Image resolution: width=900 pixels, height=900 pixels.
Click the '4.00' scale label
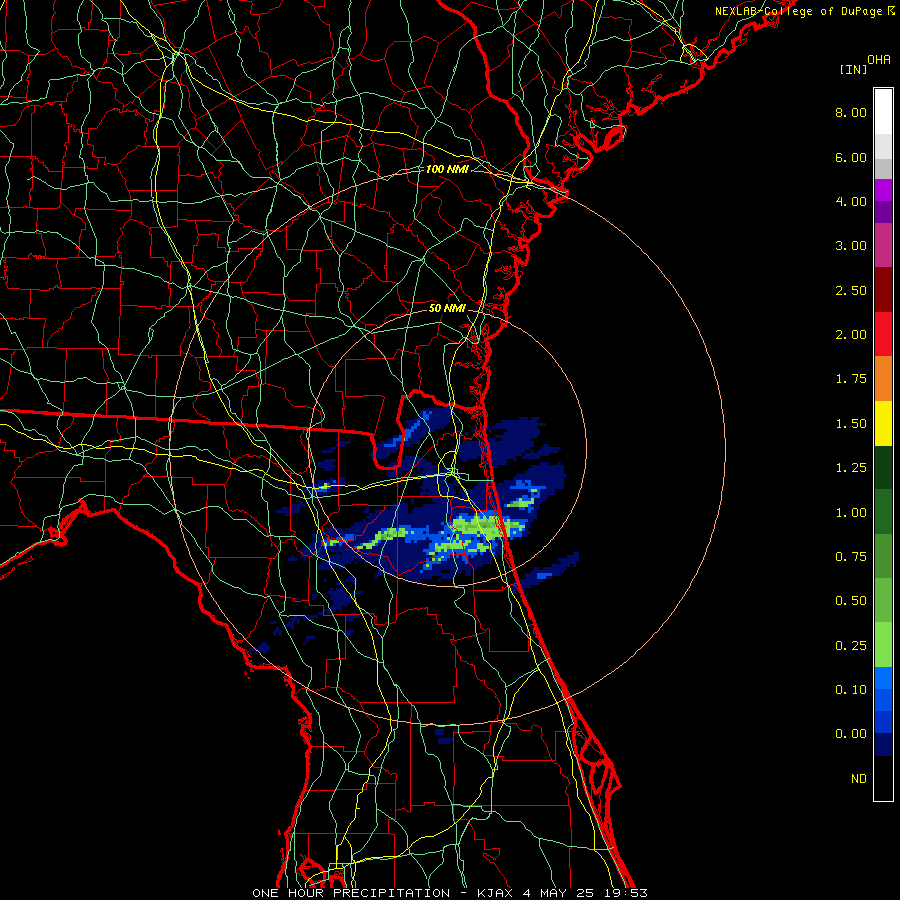pos(851,201)
